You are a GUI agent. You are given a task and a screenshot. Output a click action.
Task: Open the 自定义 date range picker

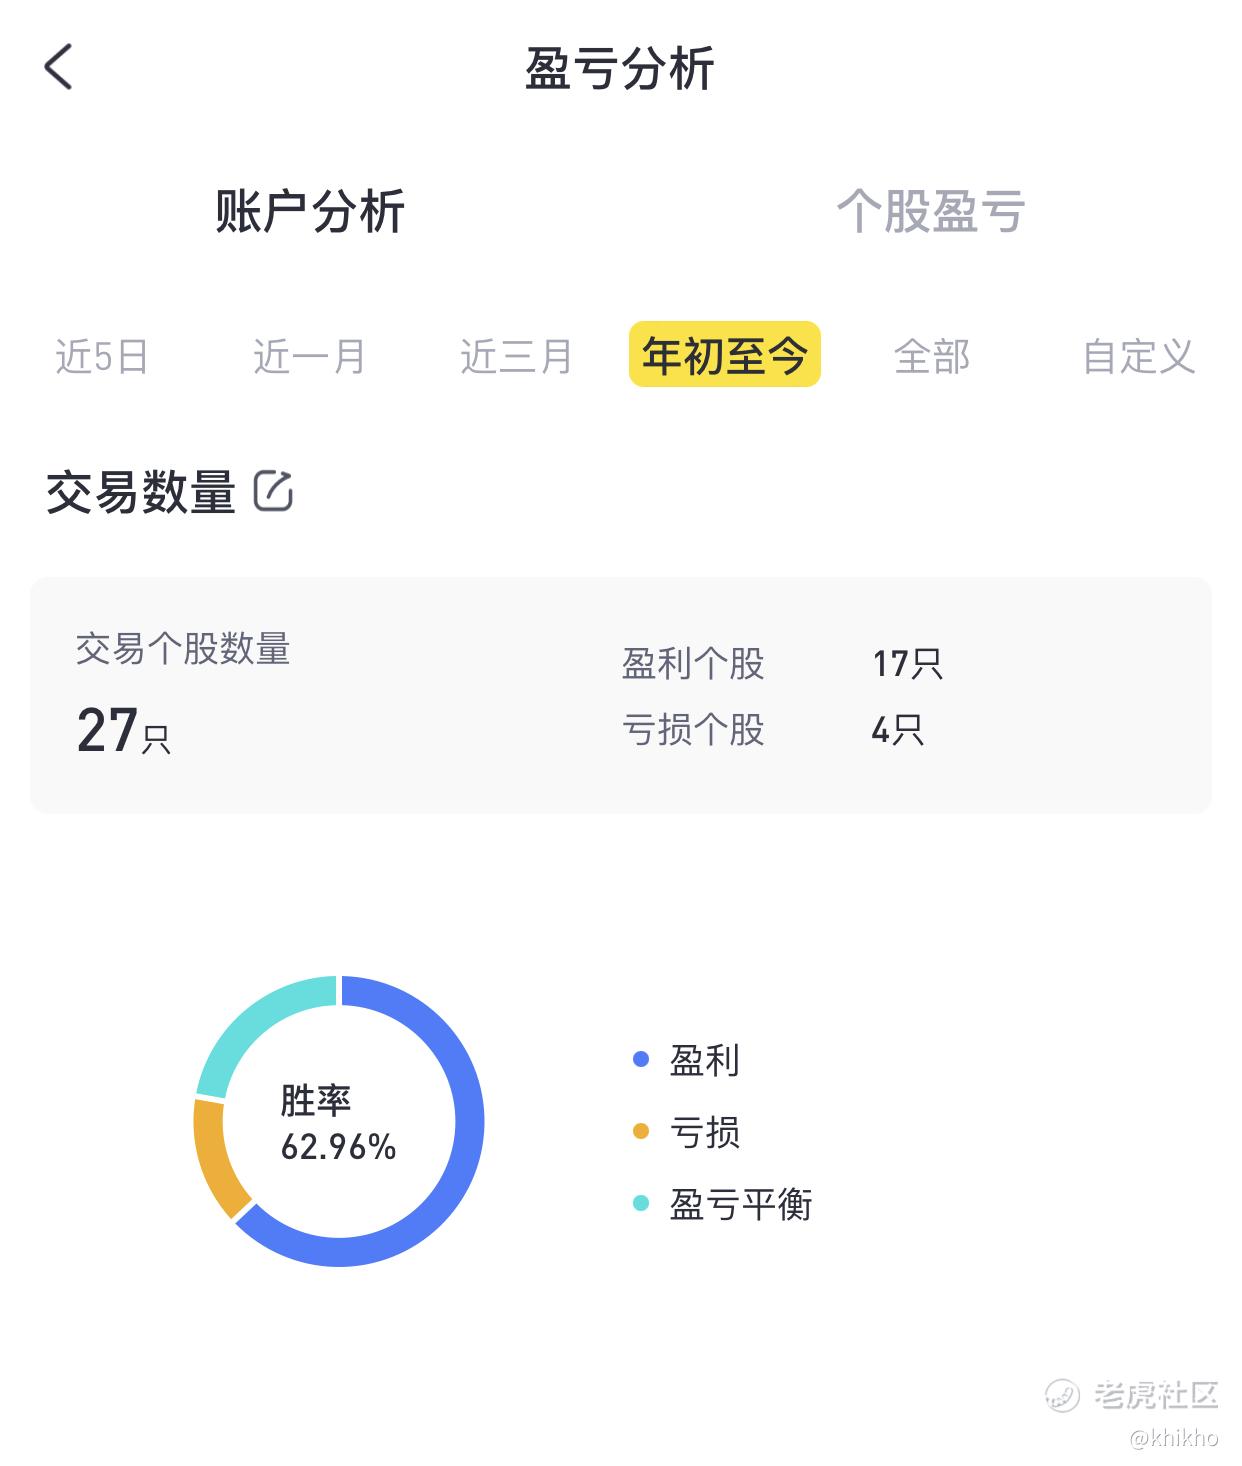[1139, 356]
